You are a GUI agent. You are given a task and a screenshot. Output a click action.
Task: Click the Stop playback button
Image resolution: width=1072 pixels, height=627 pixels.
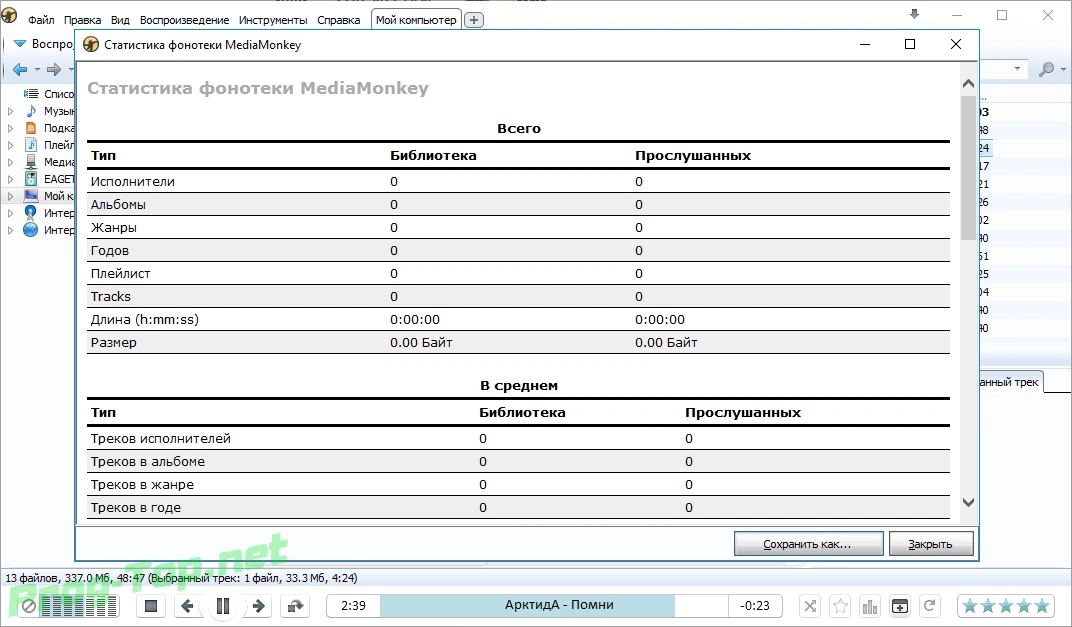[x=151, y=606]
